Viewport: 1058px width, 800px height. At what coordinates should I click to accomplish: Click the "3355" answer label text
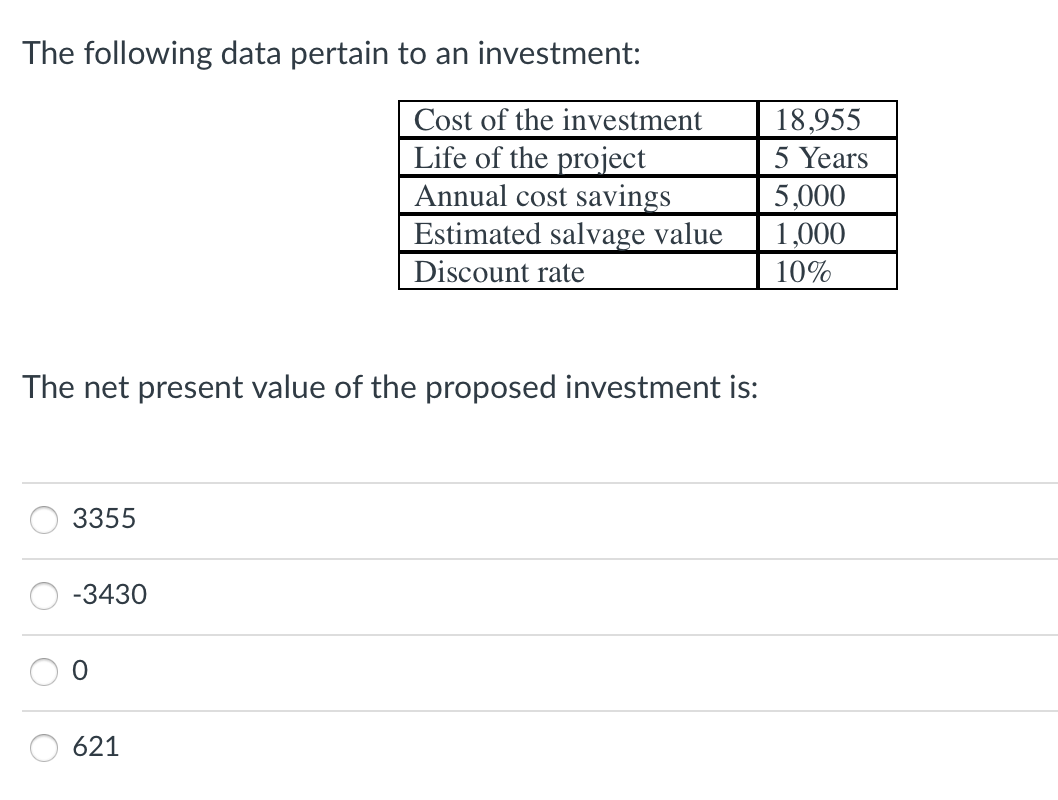tap(105, 519)
